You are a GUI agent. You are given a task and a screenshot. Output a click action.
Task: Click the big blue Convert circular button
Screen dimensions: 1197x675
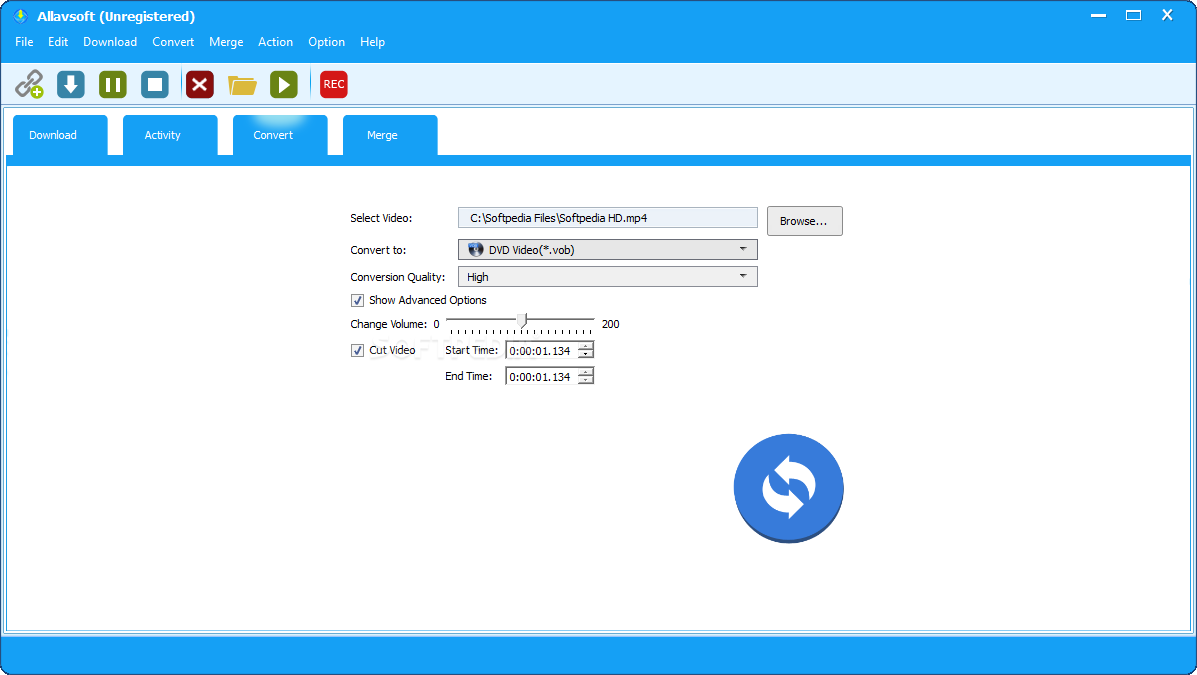point(789,489)
